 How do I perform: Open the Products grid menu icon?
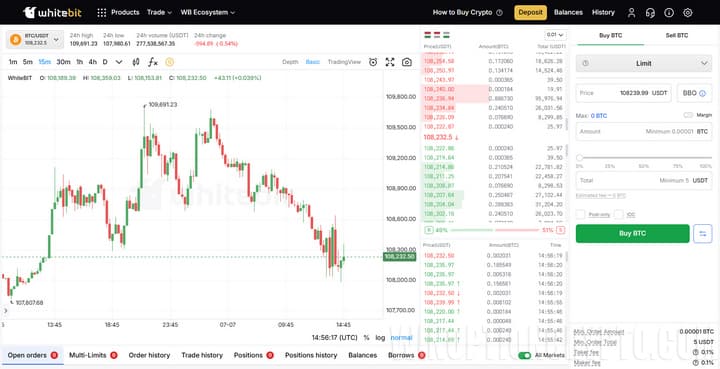[x=102, y=13]
